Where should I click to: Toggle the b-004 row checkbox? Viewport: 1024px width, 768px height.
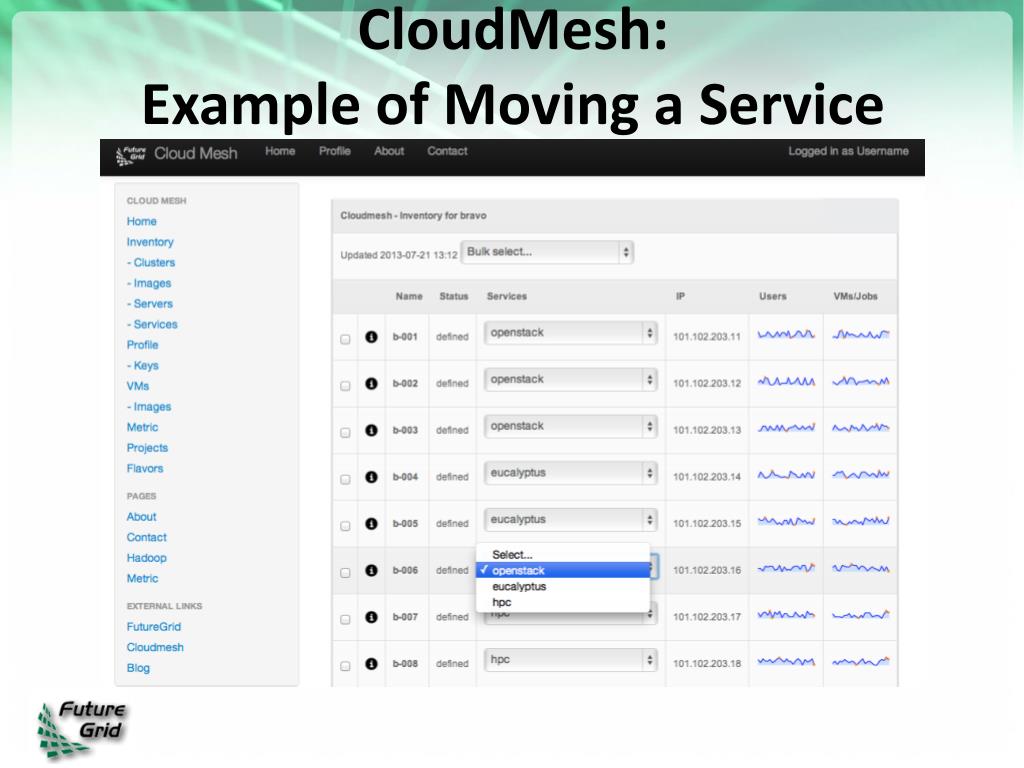pos(345,479)
